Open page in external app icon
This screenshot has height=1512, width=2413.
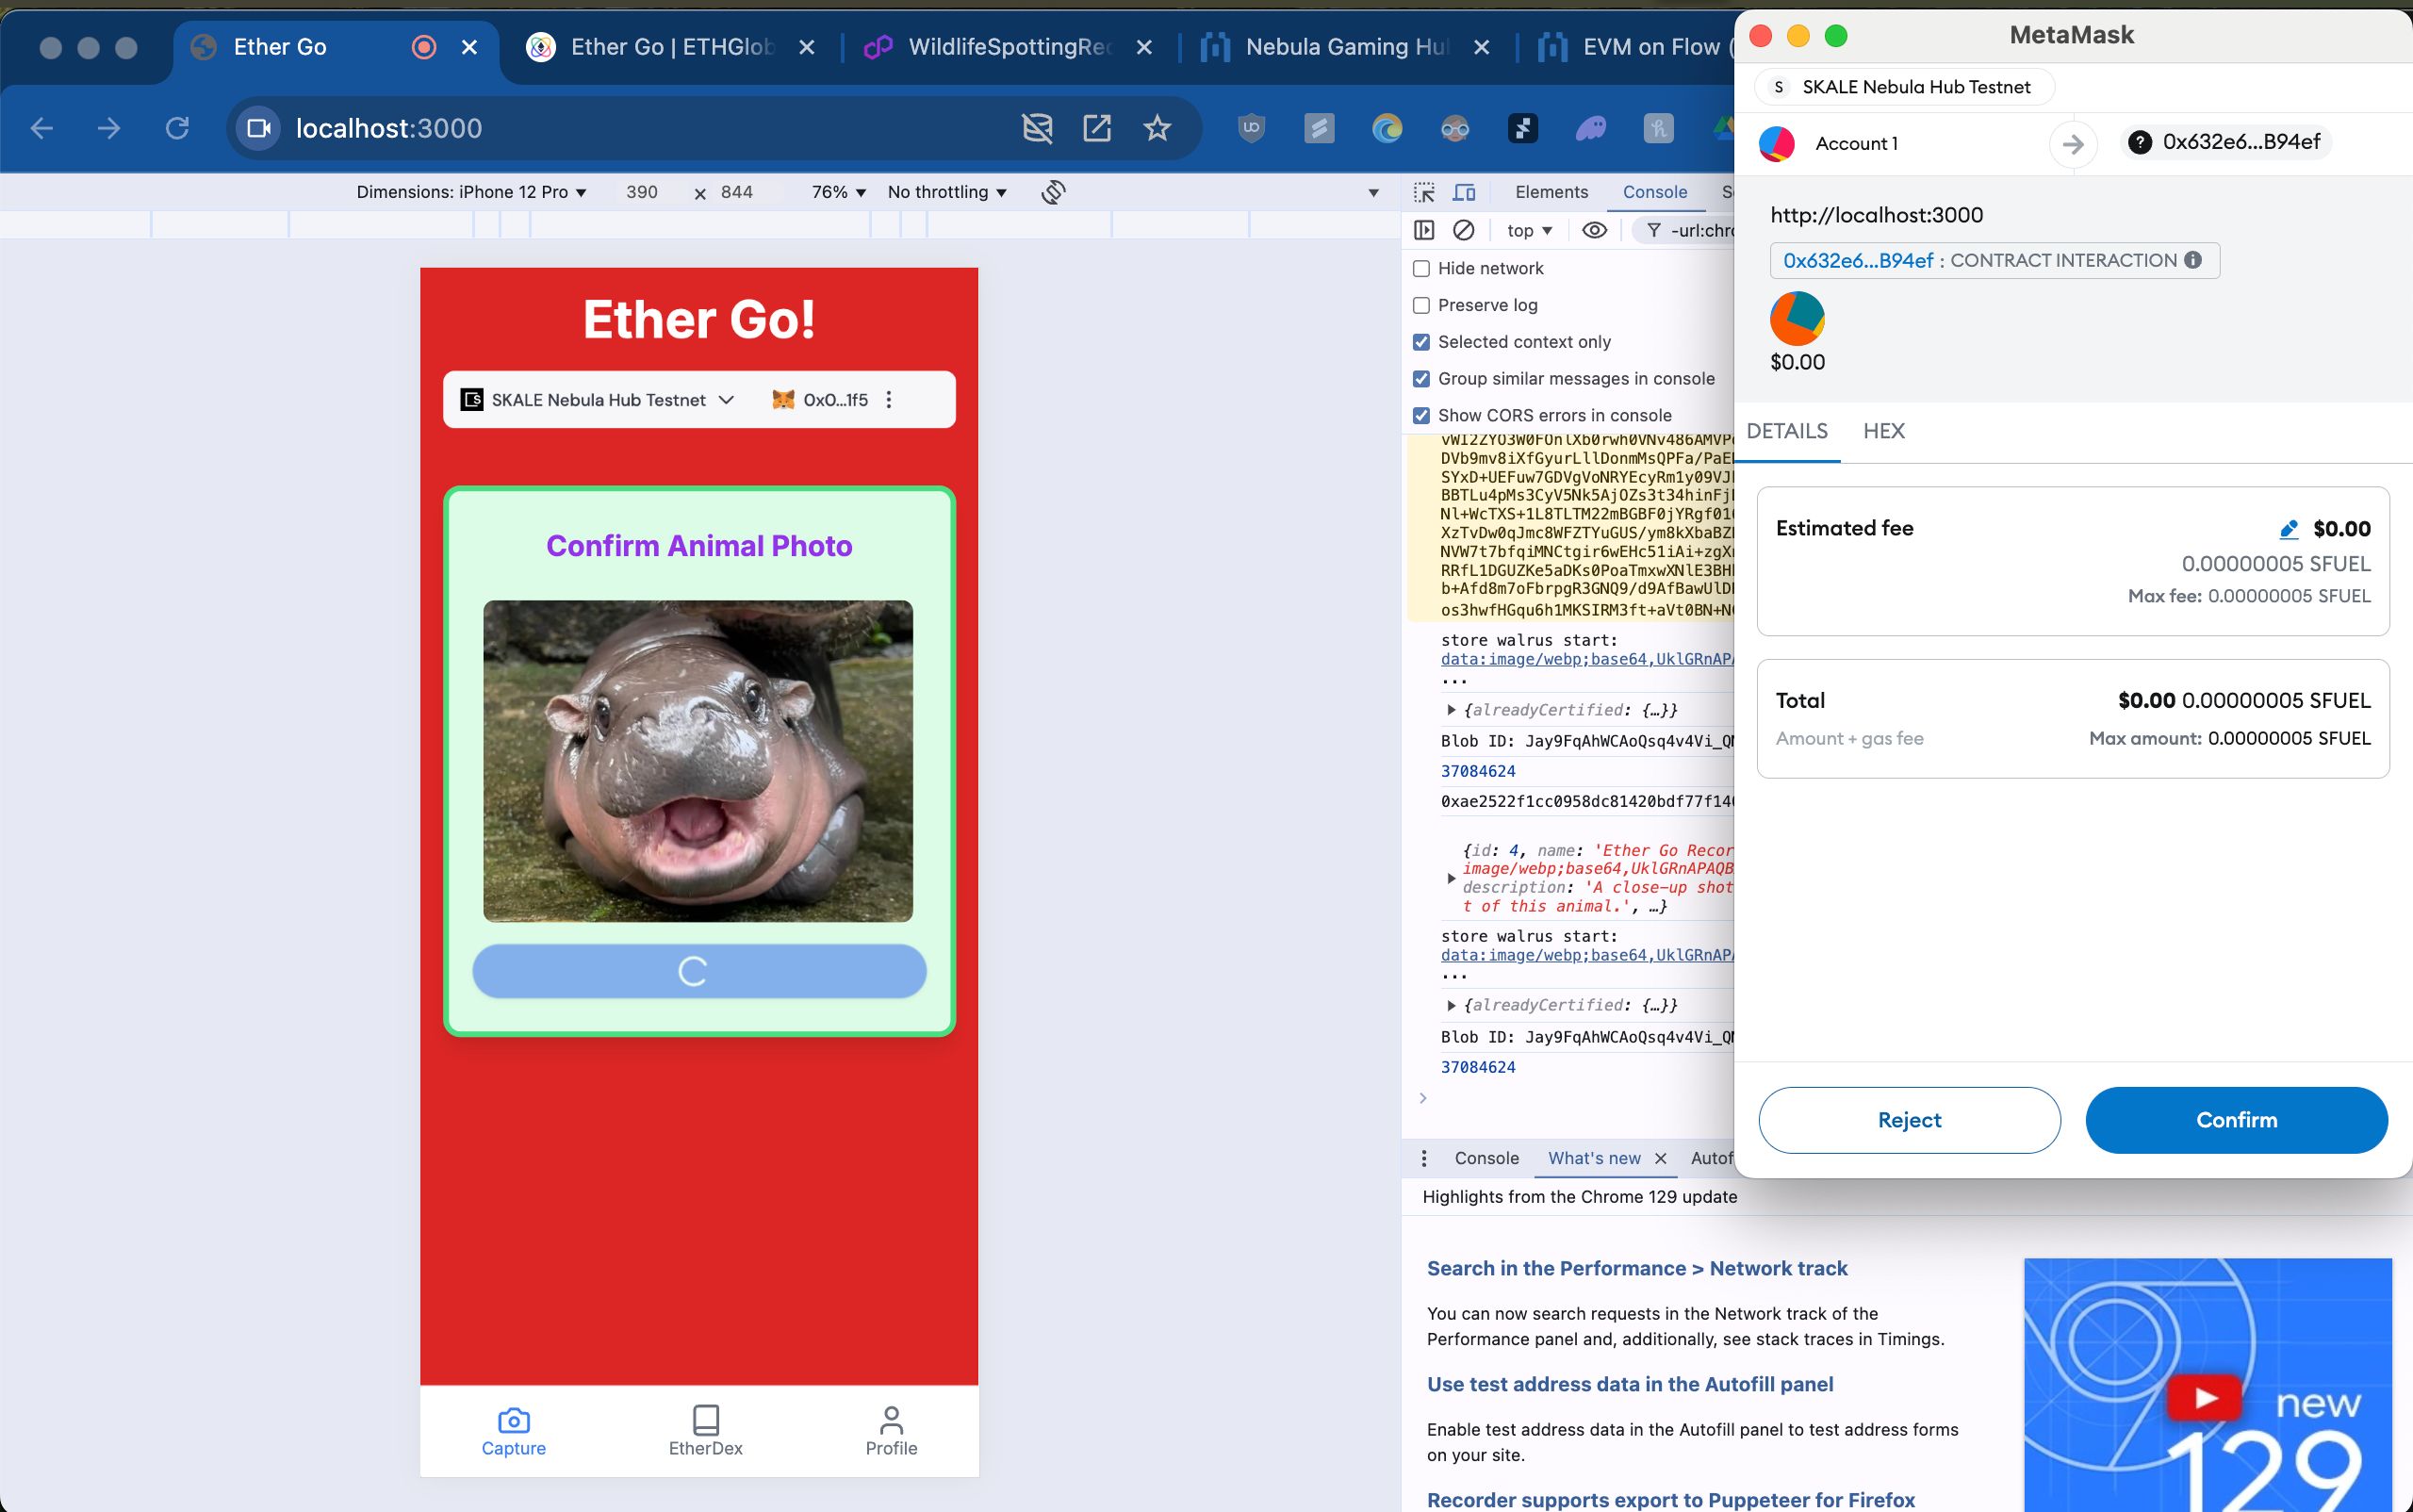click(1097, 128)
